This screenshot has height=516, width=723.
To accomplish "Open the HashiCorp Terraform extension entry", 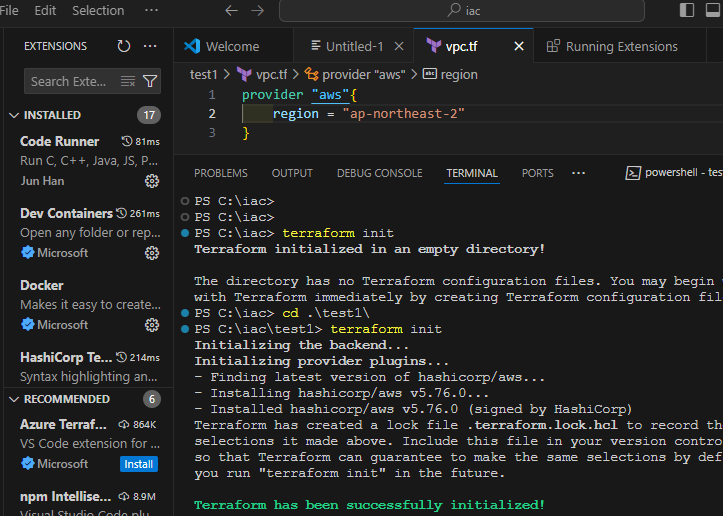I will pyautogui.click(x=90, y=367).
